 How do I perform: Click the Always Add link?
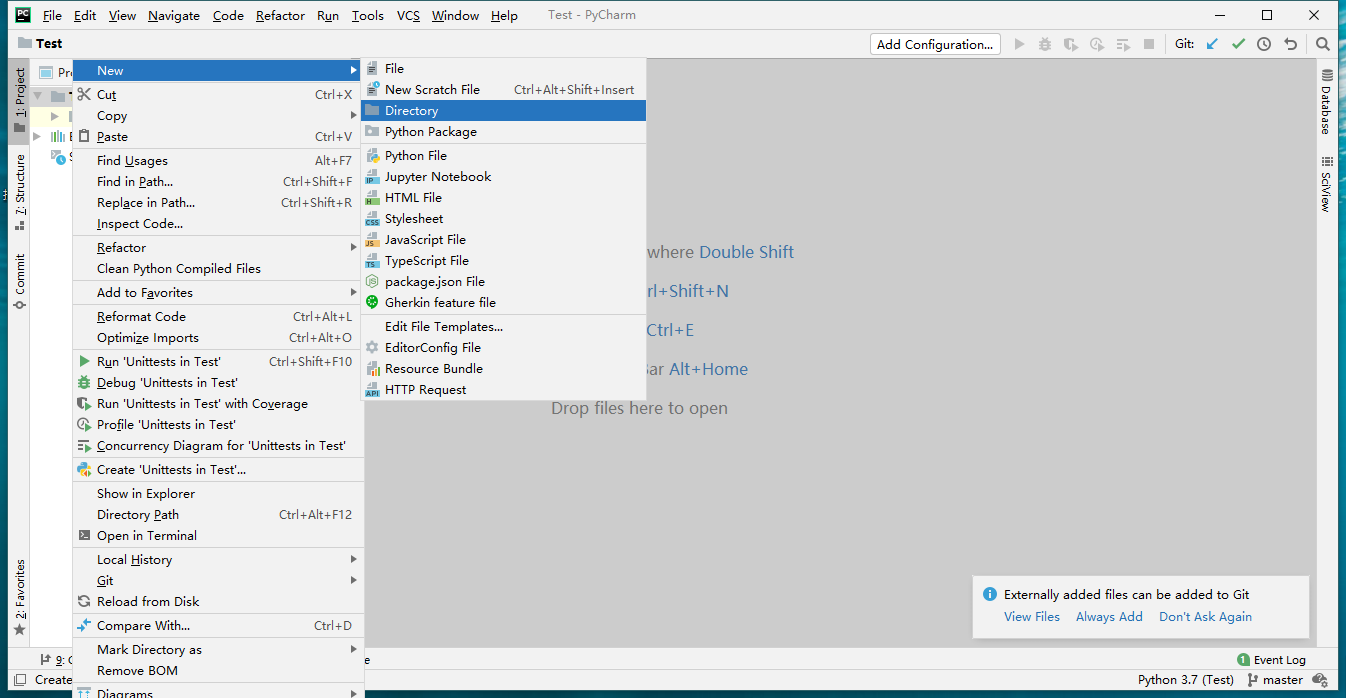coord(1109,617)
